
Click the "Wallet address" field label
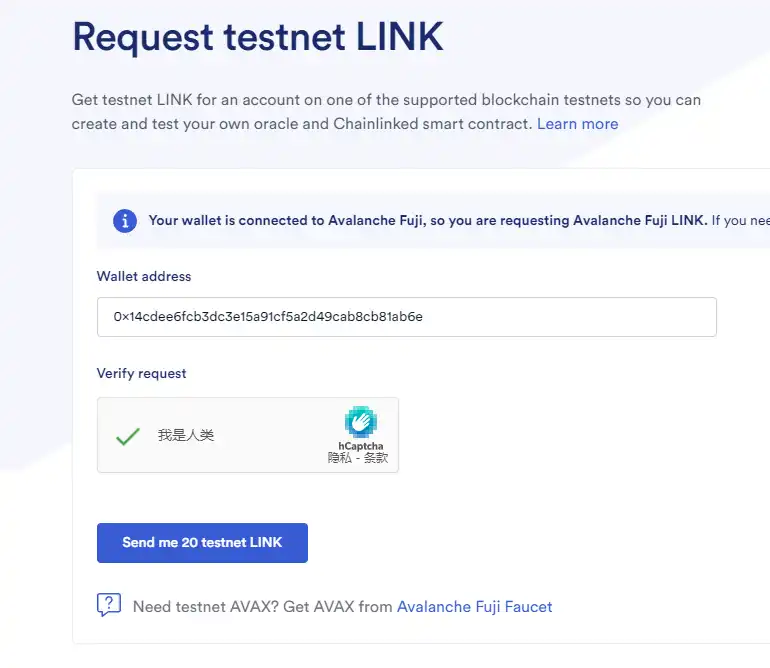143,276
